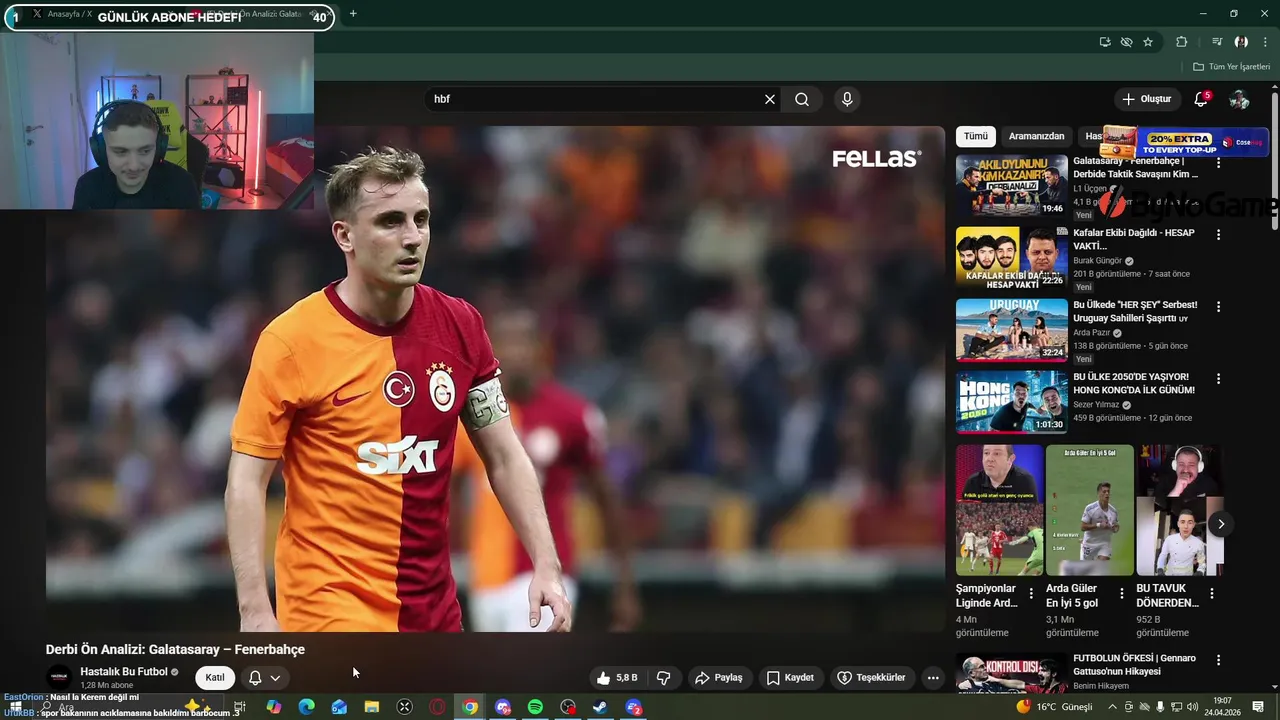Bookmark this page with the star icon

click(1148, 42)
